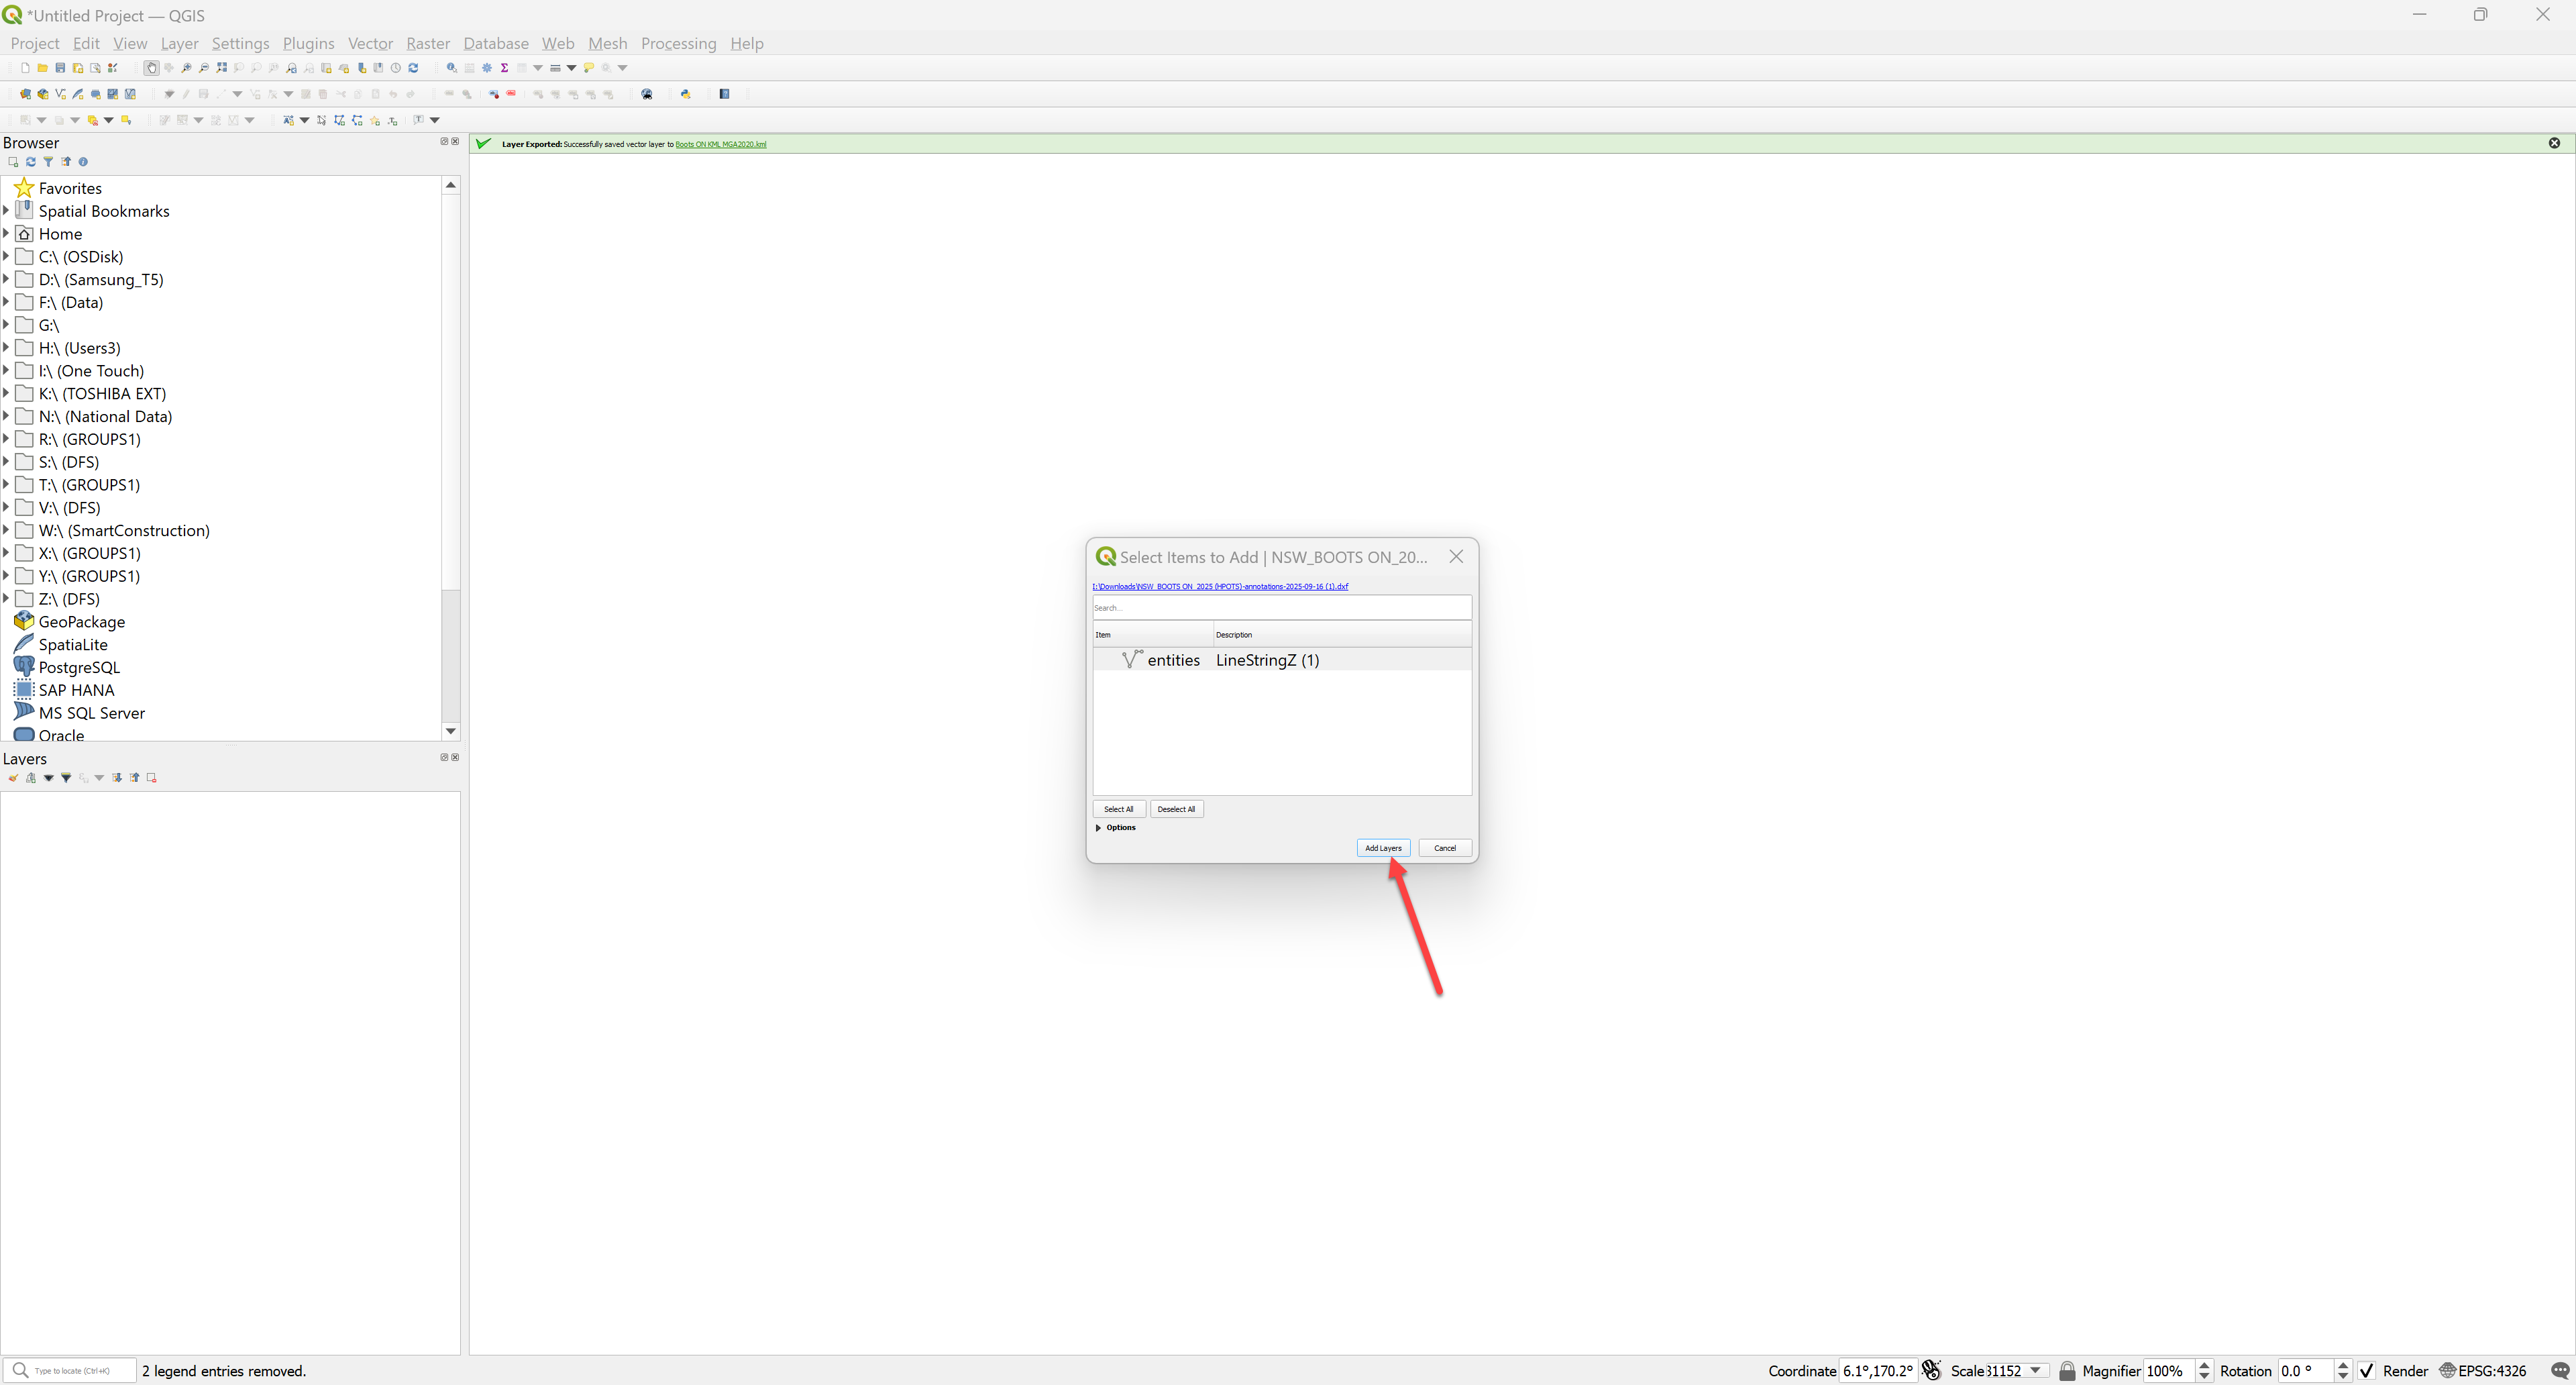Expand the Options section in dialog

(x=1098, y=828)
